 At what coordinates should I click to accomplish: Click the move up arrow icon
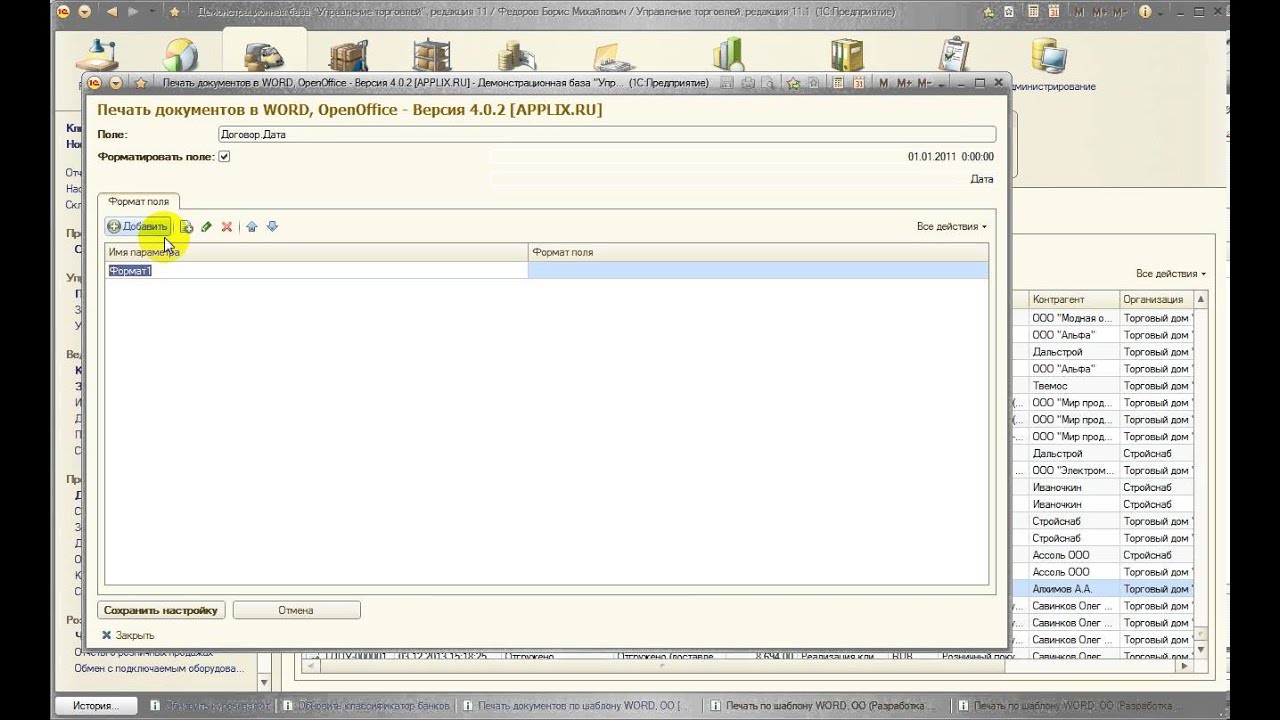point(252,227)
